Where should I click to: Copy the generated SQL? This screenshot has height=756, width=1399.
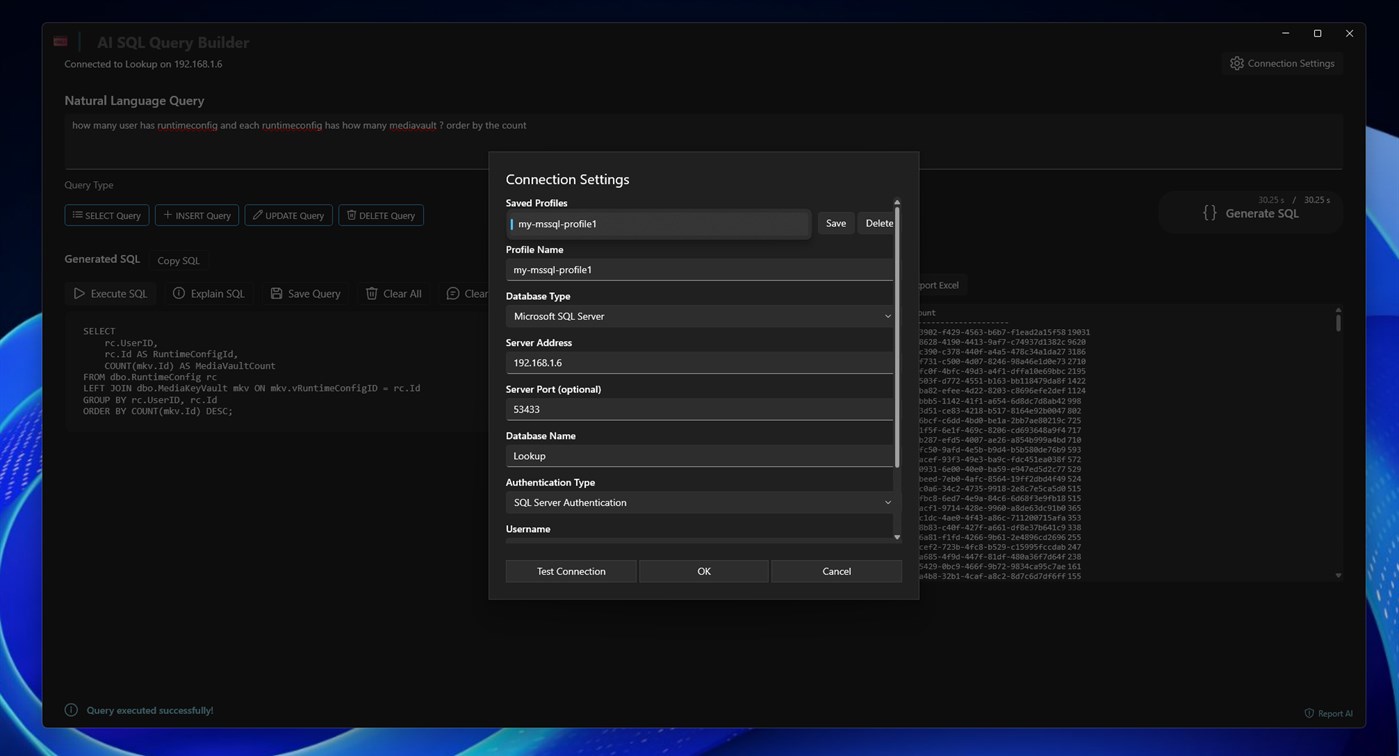178,261
